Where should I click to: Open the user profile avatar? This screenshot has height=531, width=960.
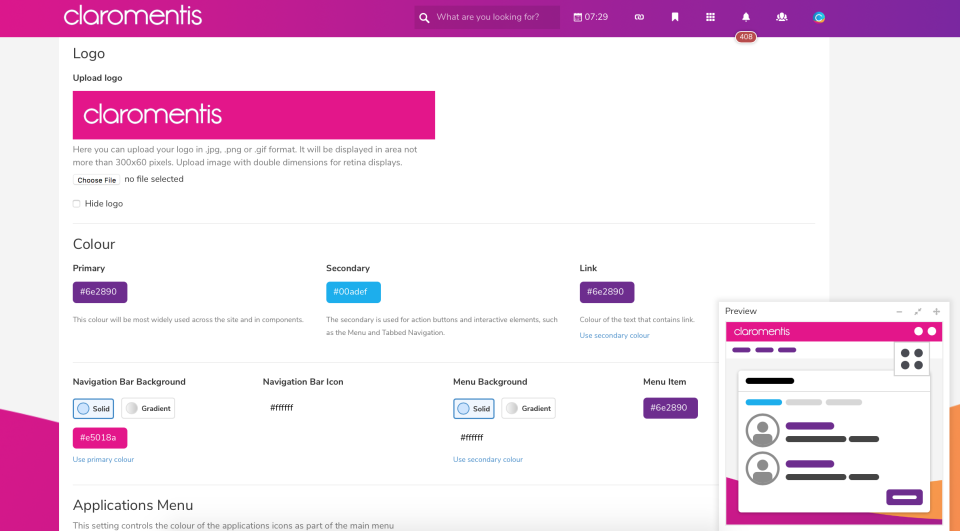819,17
